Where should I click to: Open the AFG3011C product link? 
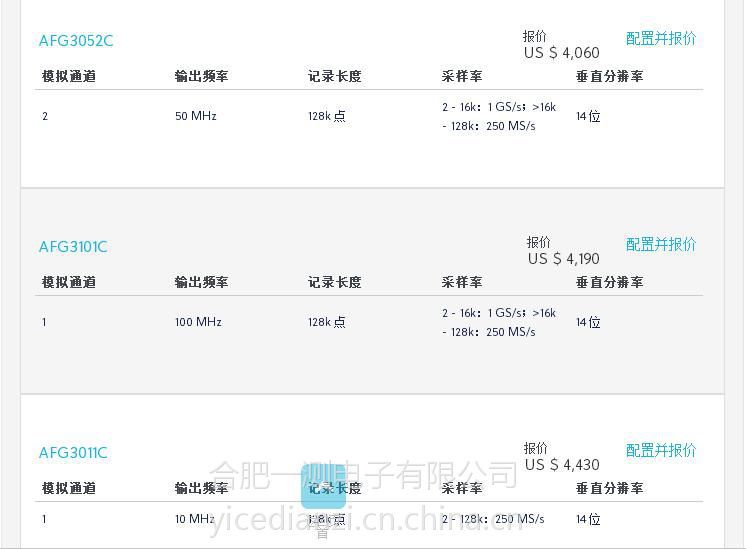coord(73,453)
